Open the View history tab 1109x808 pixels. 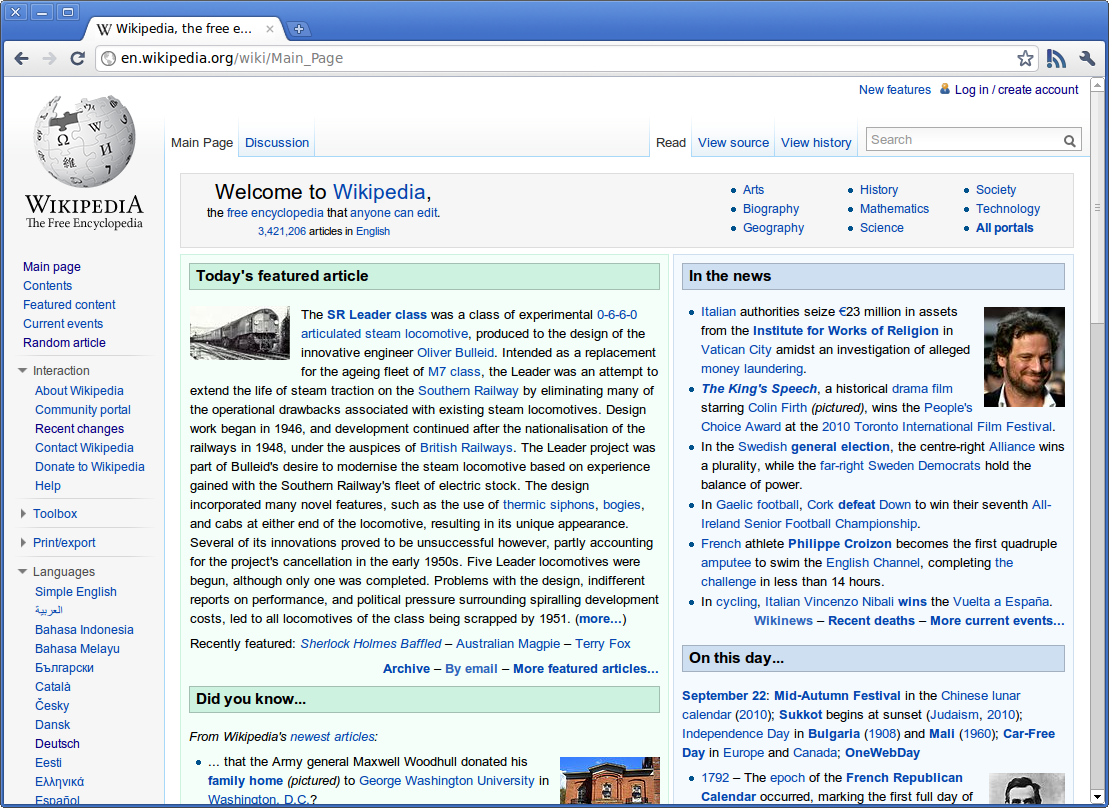coord(816,143)
